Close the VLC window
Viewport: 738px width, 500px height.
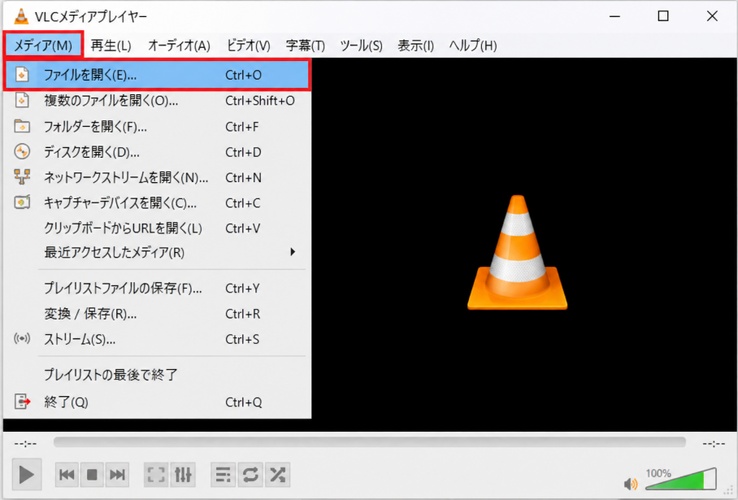tap(712, 16)
